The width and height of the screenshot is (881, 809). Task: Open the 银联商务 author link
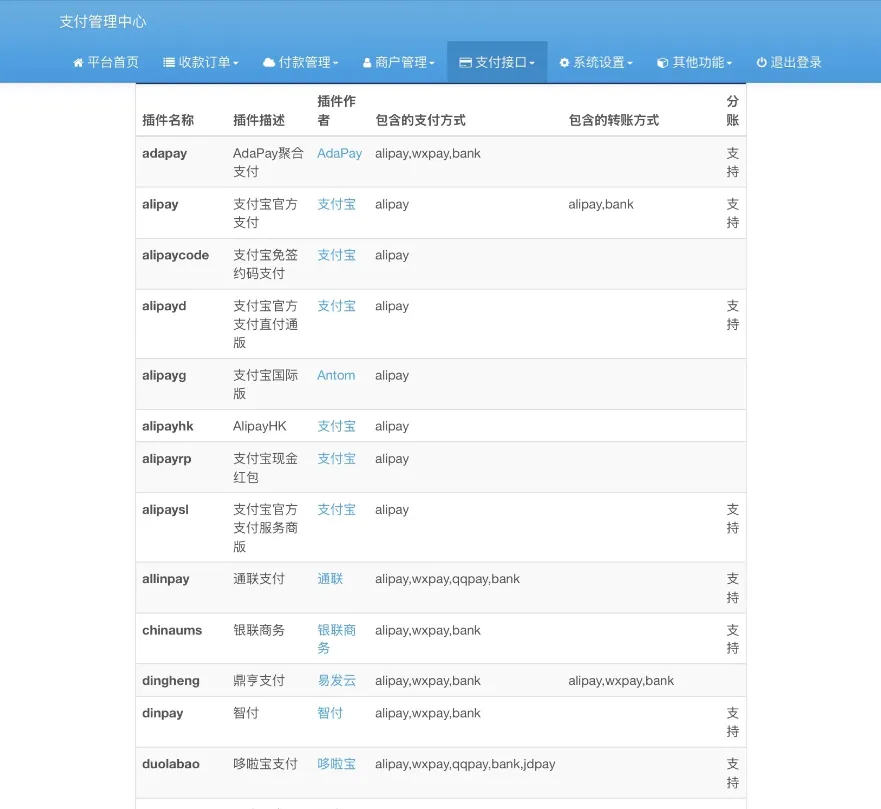tap(337, 639)
